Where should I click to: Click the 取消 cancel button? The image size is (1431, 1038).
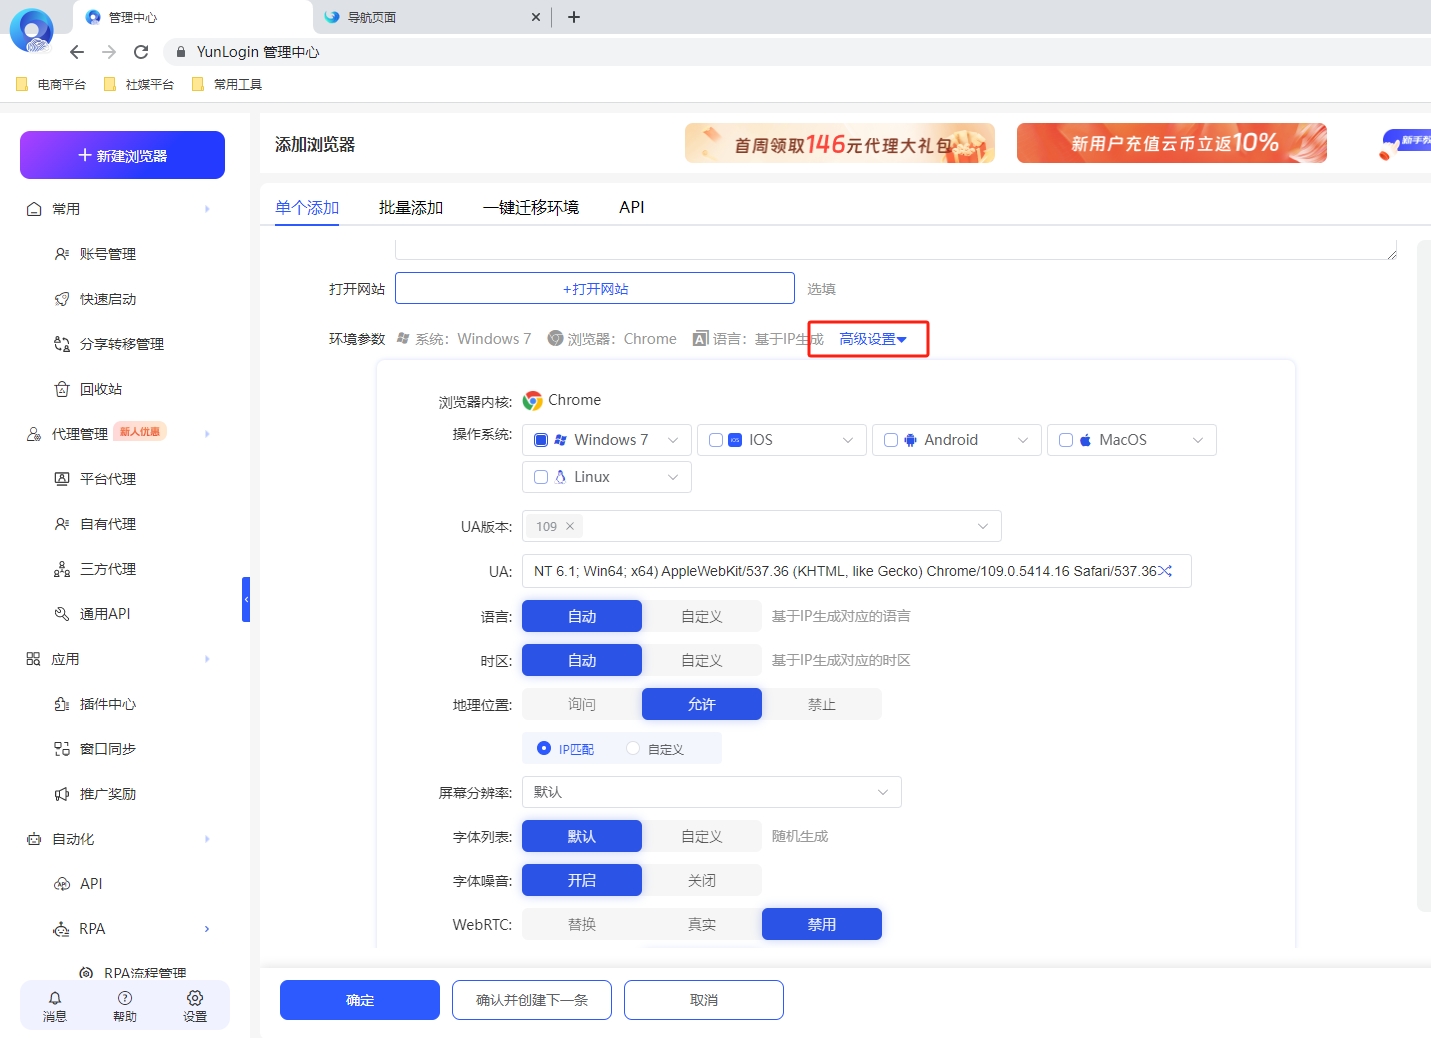(704, 1000)
